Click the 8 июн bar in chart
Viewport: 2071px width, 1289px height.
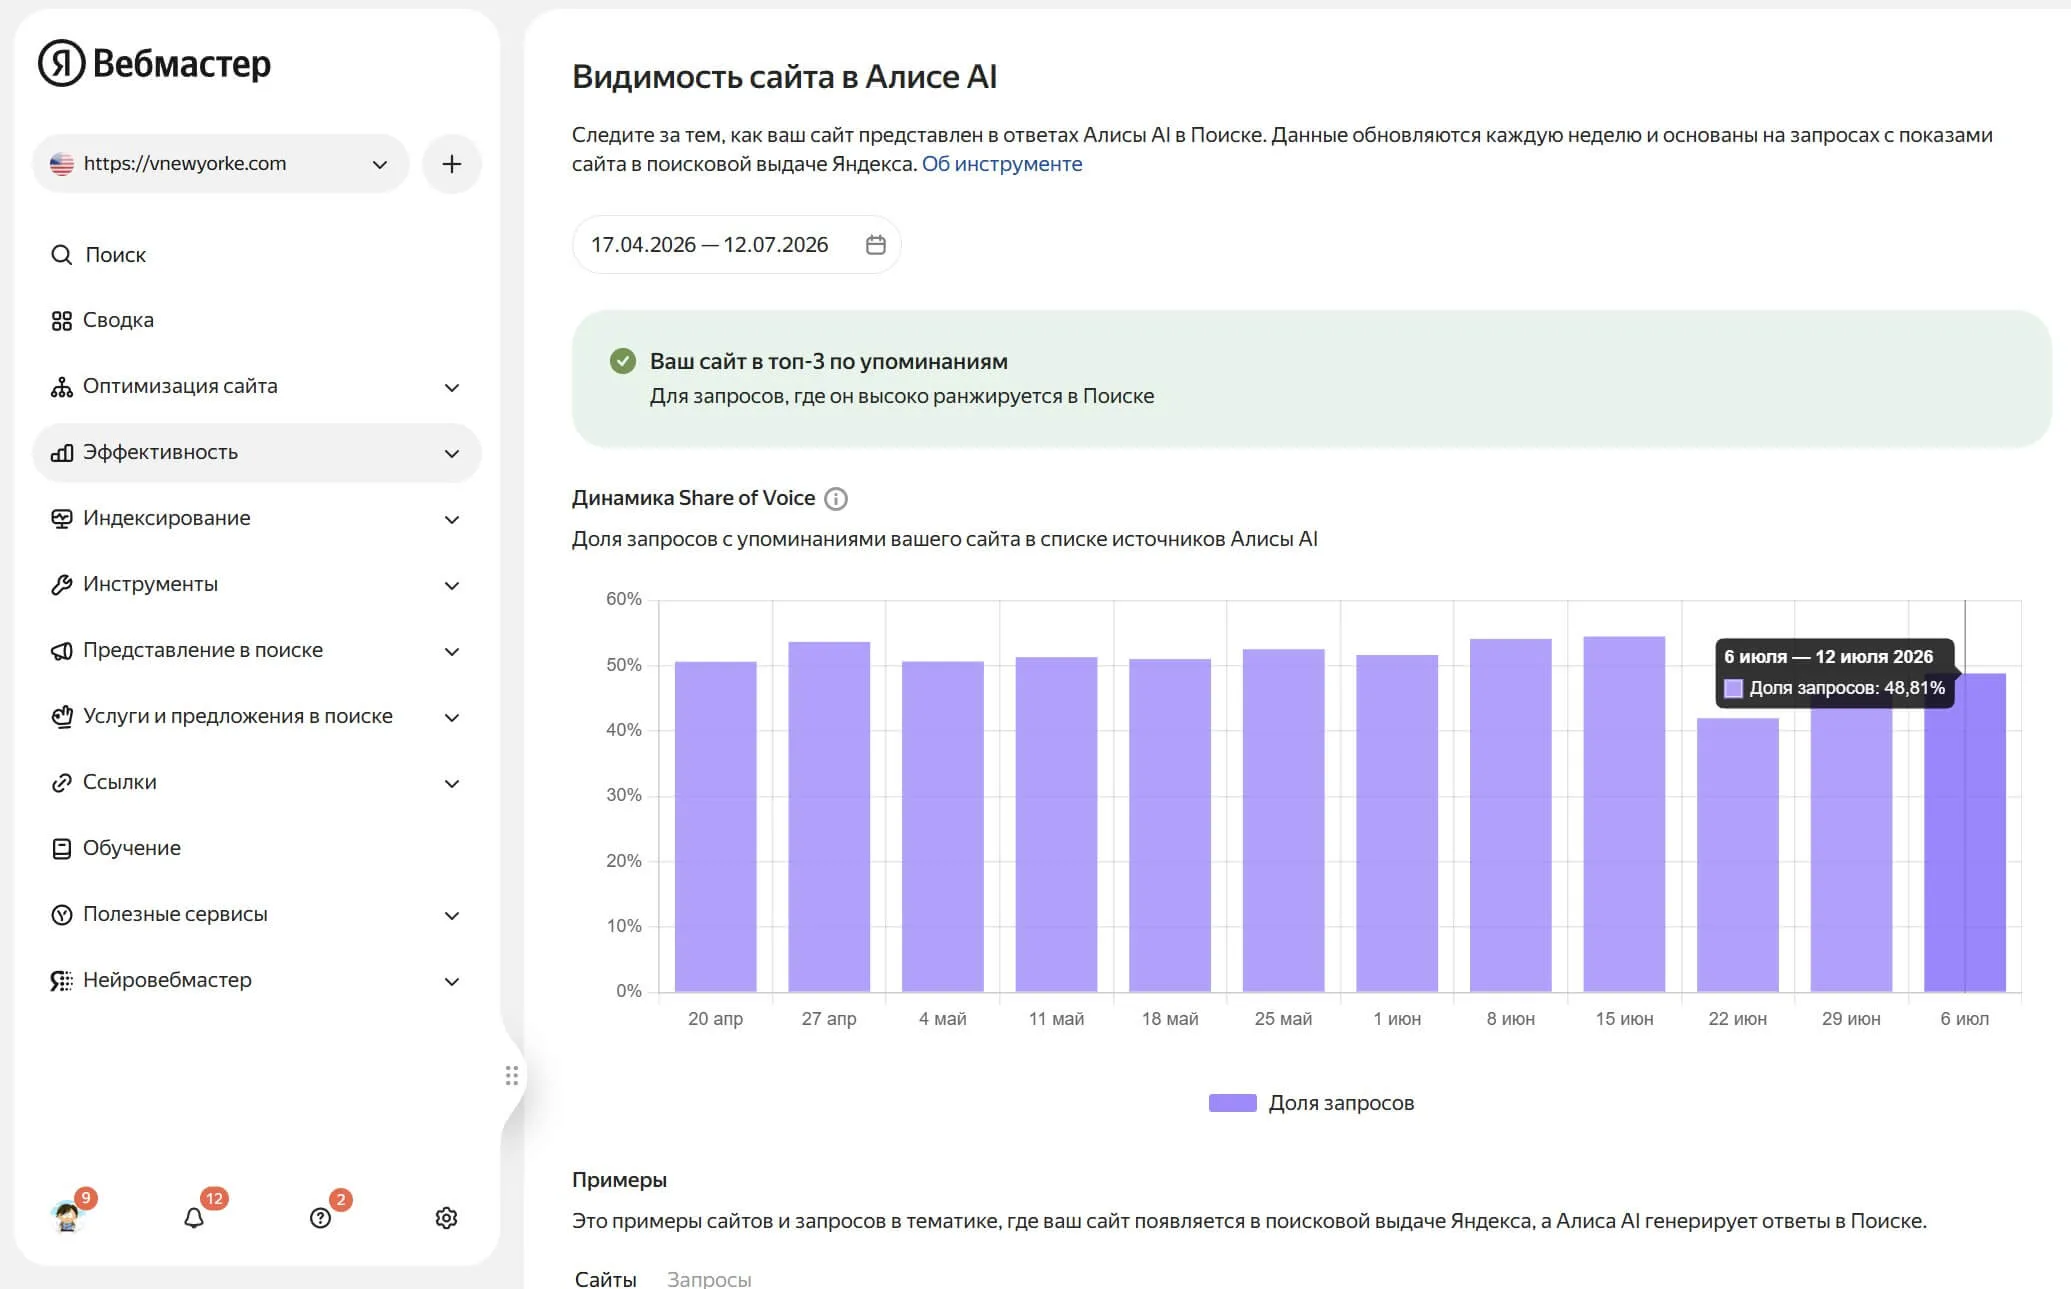[1510, 815]
